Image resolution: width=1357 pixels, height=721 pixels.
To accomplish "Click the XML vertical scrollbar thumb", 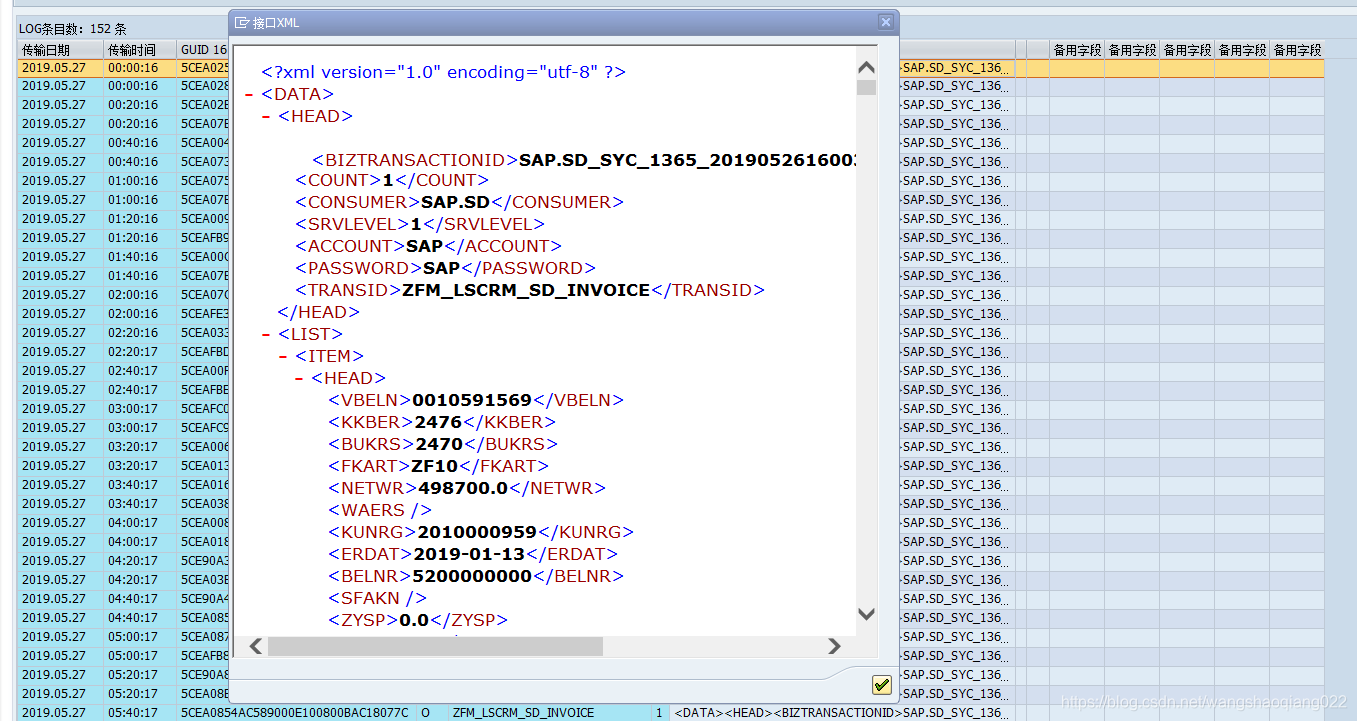I will [x=866, y=87].
